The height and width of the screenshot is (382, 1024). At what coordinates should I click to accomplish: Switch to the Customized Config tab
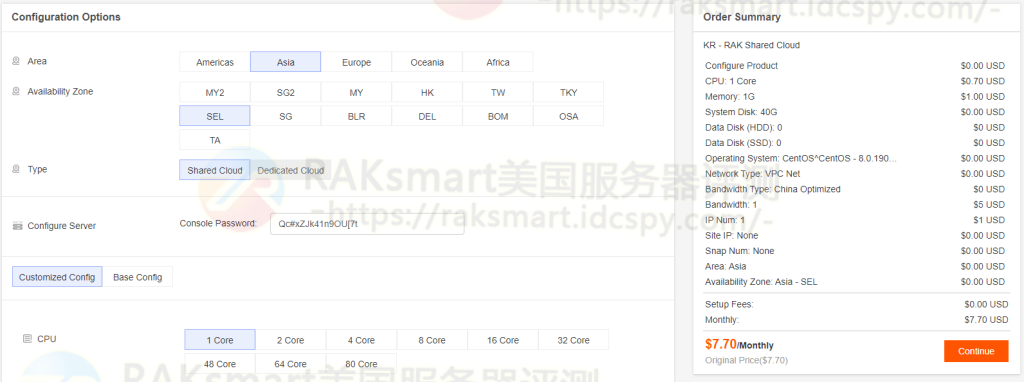click(57, 276)
